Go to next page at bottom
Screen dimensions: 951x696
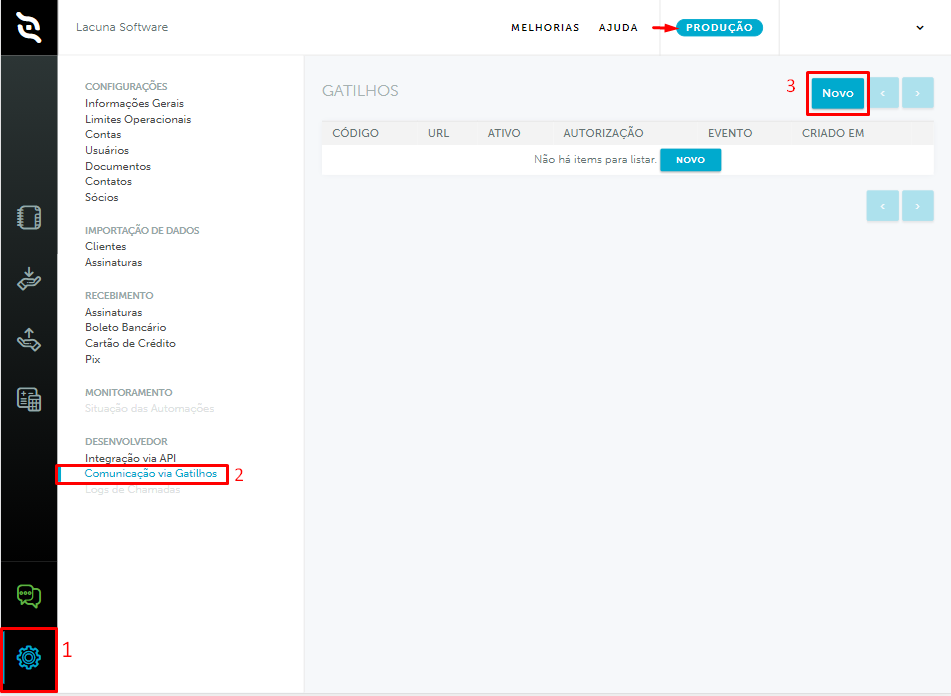pos(917,206)
